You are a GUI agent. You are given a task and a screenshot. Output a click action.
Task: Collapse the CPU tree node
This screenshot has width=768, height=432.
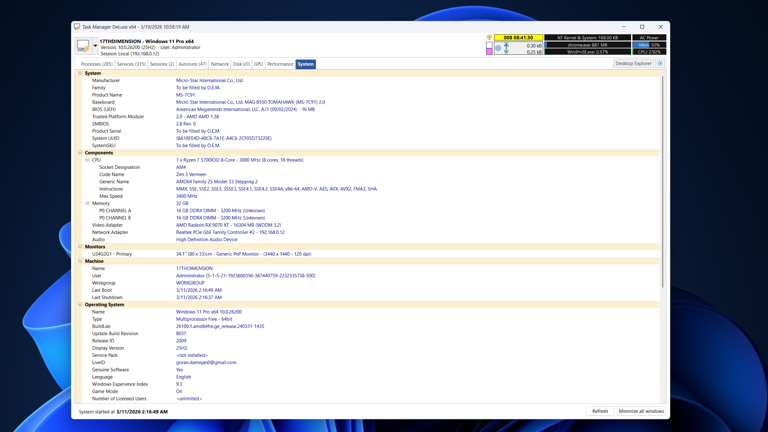coord(88,160)
